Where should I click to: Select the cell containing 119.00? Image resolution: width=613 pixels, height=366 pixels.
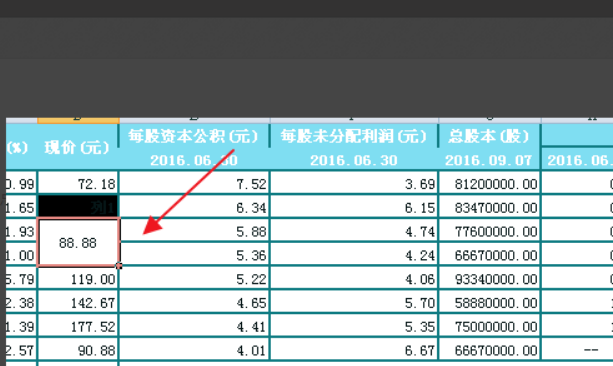(78, 279)
